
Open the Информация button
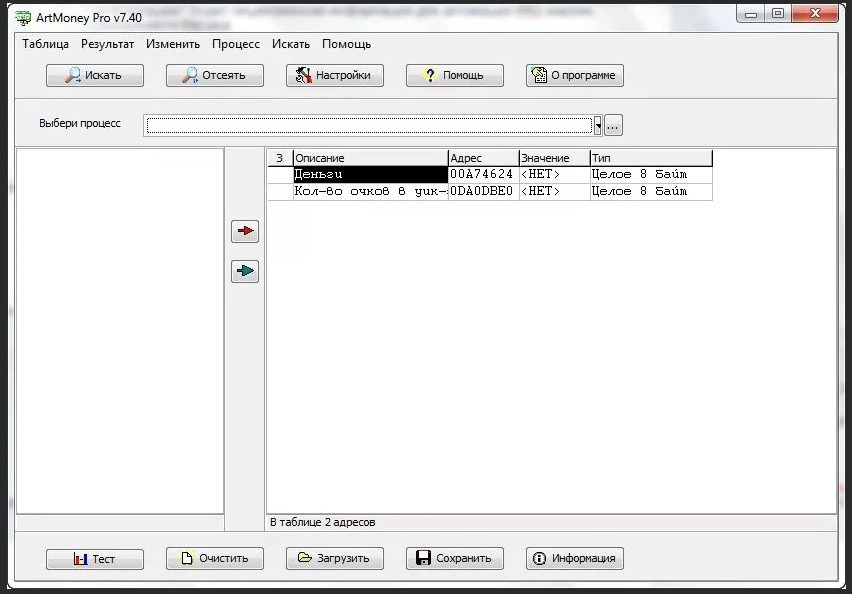(575, 558)
